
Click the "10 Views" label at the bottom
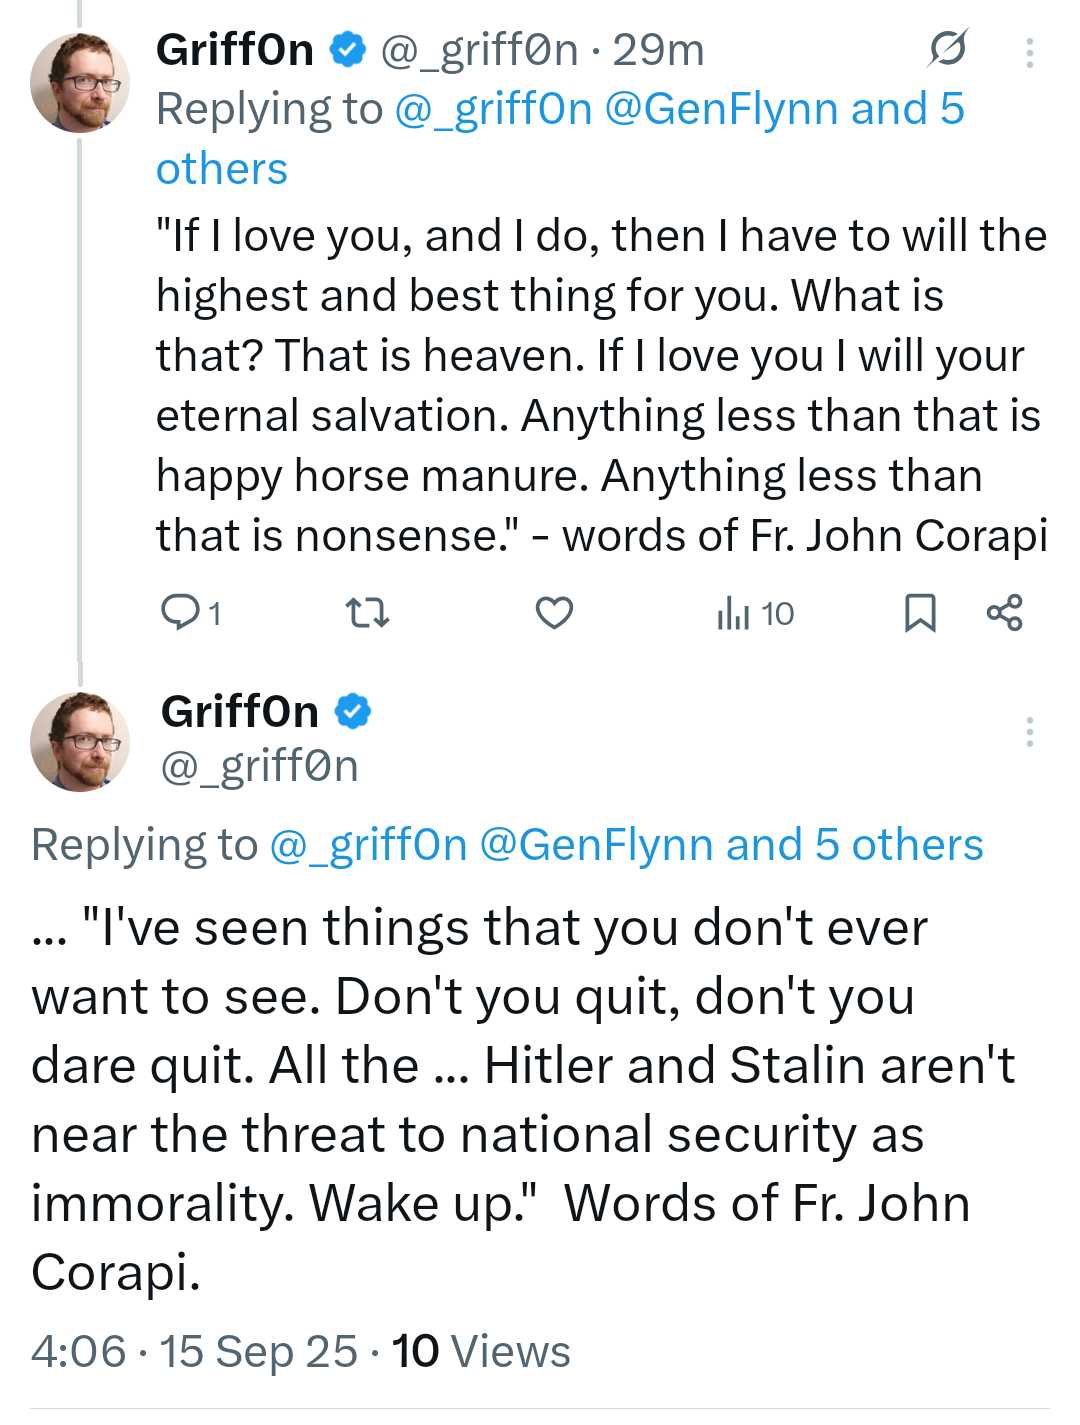click(x=481, y=1351)
